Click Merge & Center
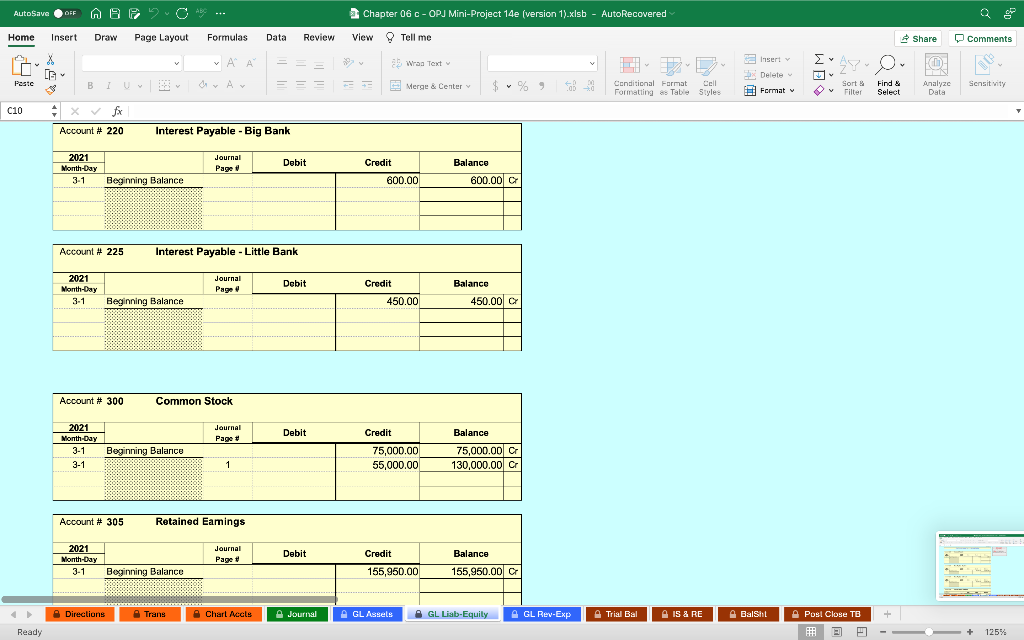Screen dimensions: 1024x640 click(430, 86)
